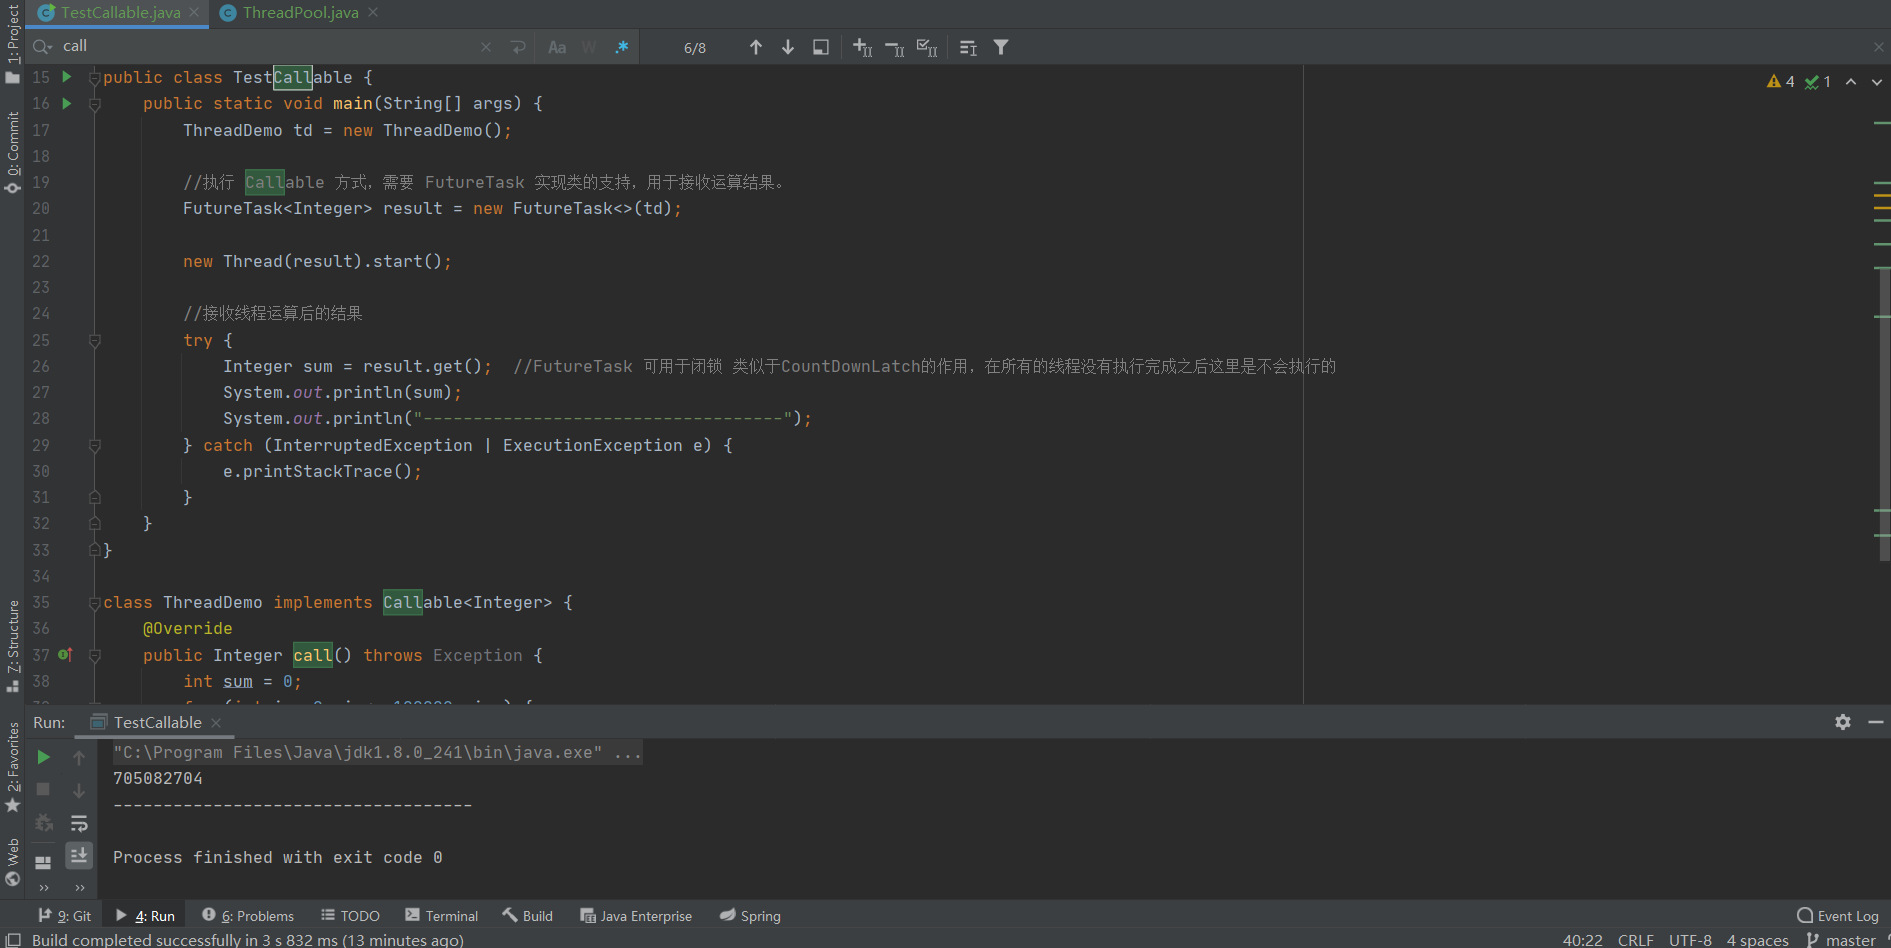Clear the search text in find bar
Screen dimensions: 1891x948
click(486, 47)
